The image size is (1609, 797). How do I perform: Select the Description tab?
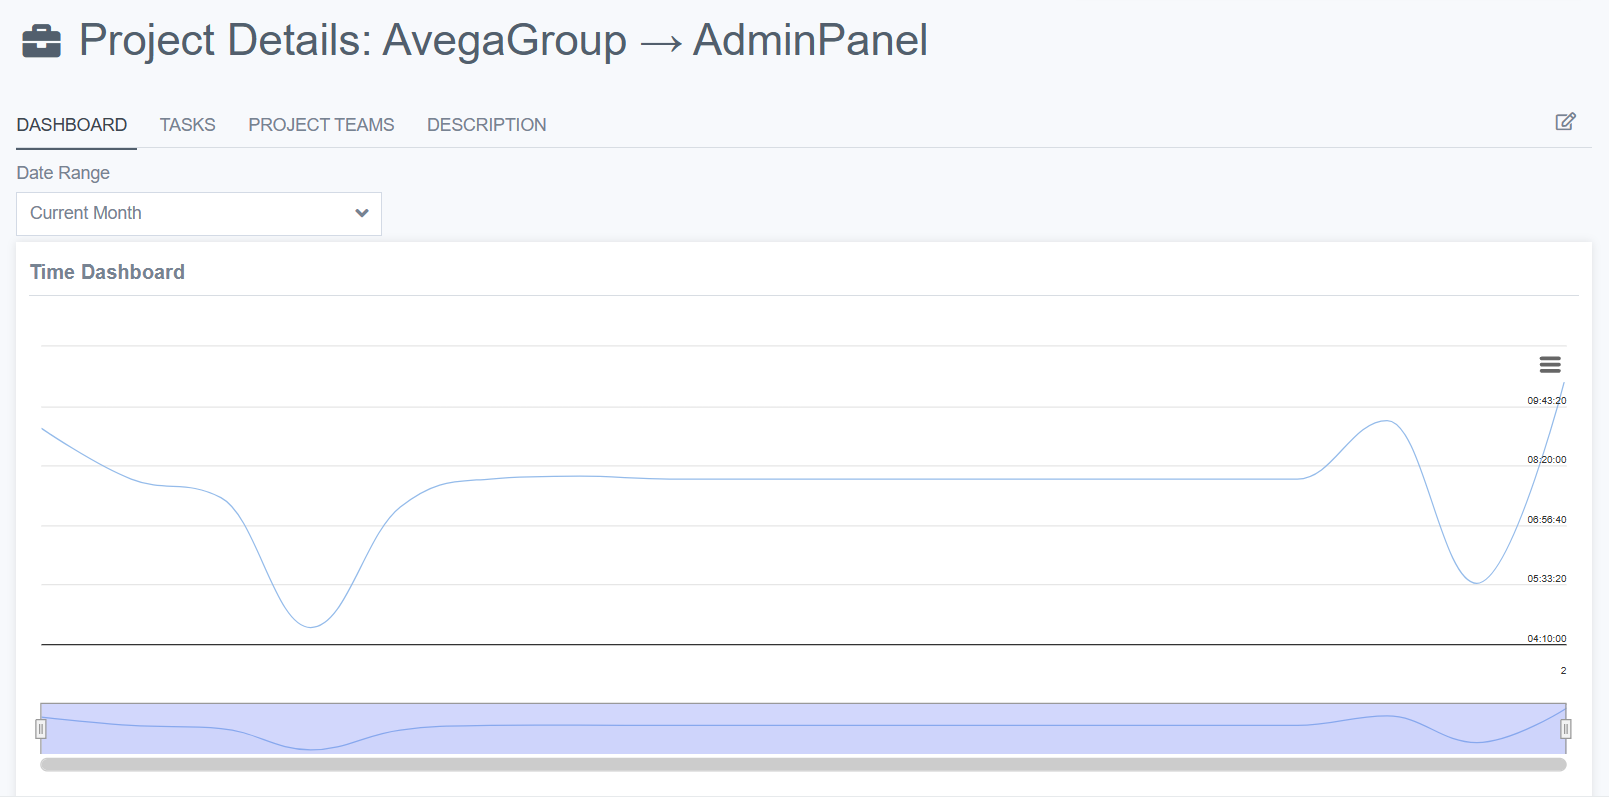(486, 125)
